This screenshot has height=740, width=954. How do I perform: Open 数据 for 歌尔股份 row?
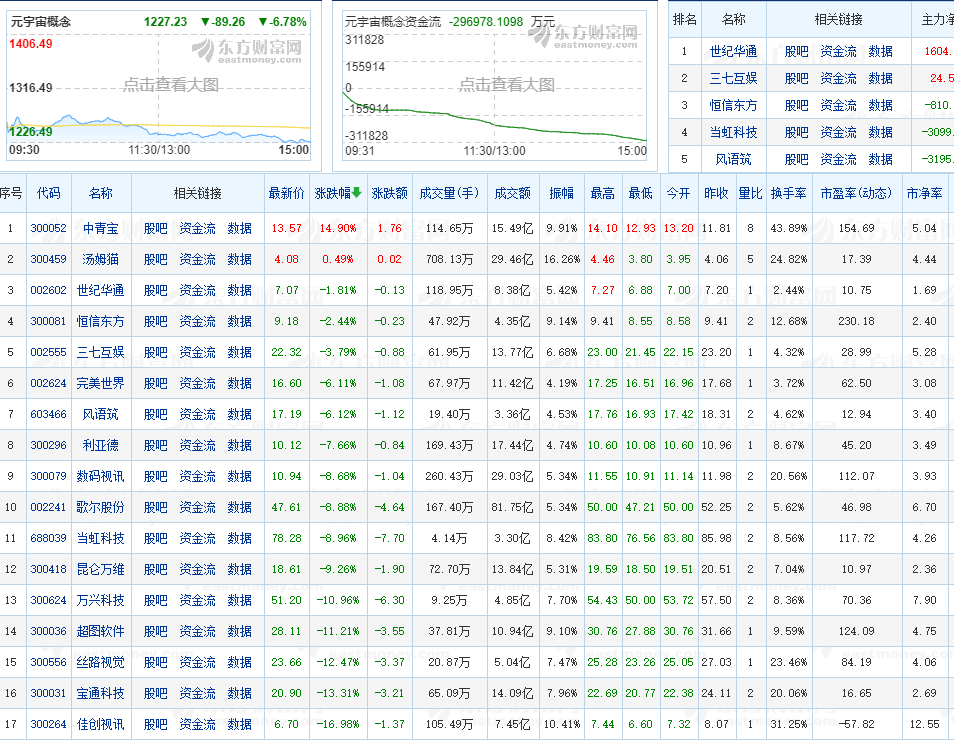(x=240, y=508)
